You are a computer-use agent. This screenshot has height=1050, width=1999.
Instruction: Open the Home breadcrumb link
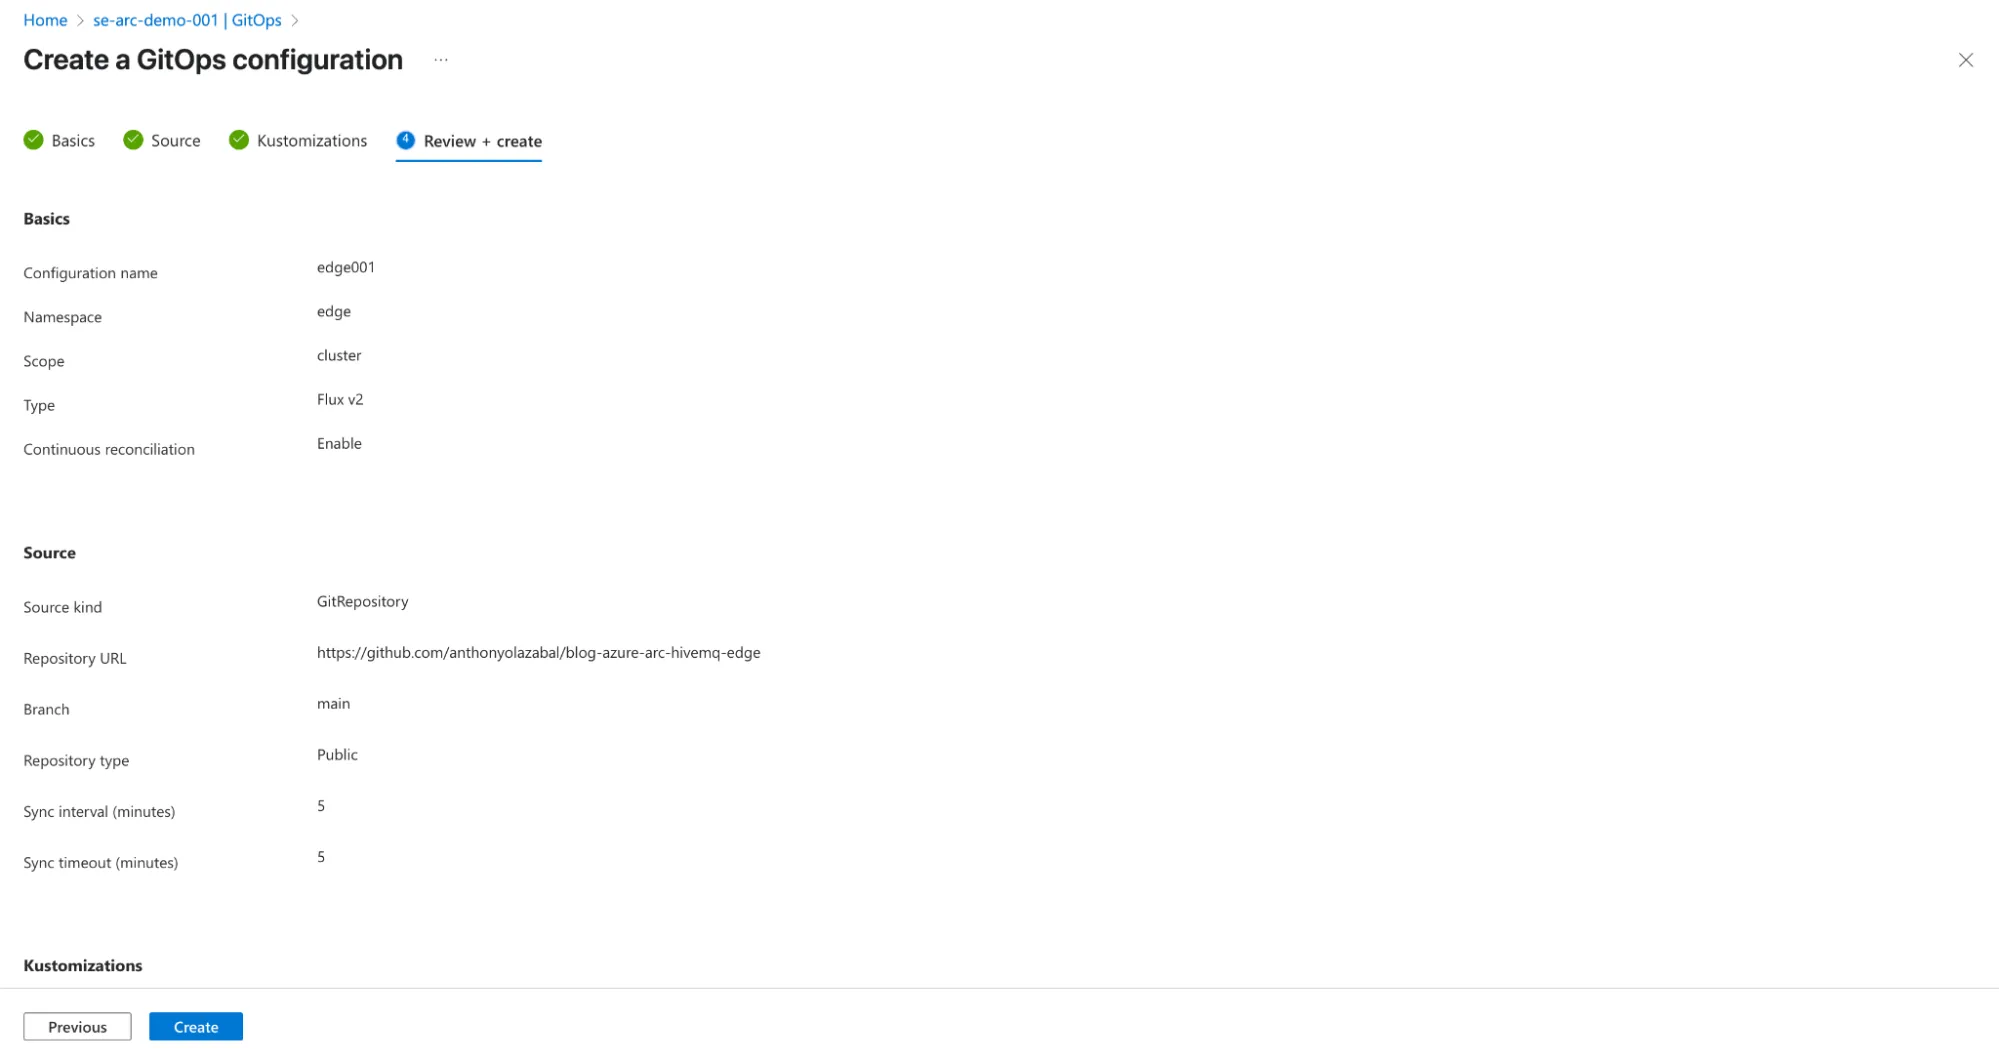(45, 20)
